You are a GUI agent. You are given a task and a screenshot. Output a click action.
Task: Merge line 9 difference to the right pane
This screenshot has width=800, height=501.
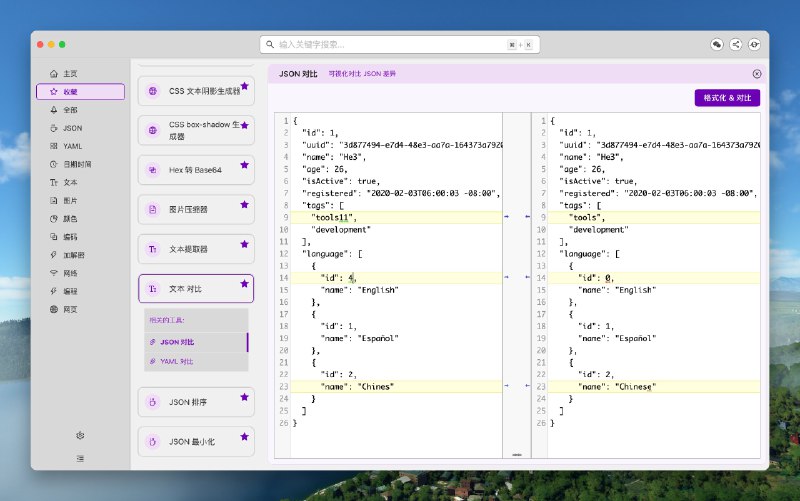coord(507,216)
